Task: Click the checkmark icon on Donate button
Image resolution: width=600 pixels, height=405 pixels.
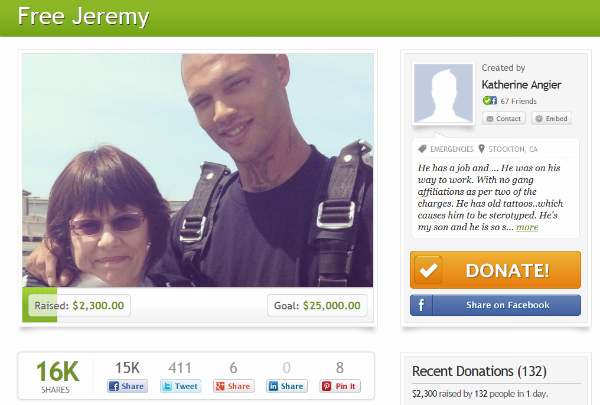Action: pyautogui.click(x=428, y=270)
